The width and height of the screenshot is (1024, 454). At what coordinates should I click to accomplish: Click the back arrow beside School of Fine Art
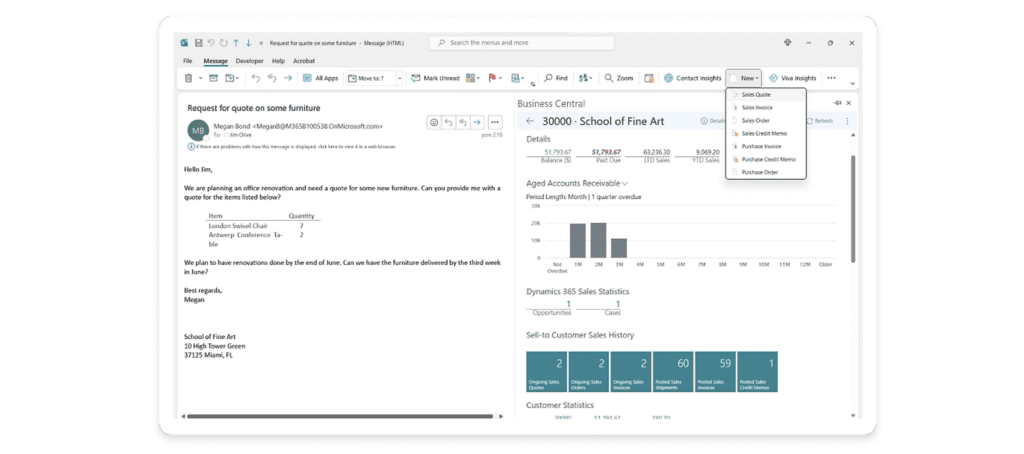click(x=530, y=121)
